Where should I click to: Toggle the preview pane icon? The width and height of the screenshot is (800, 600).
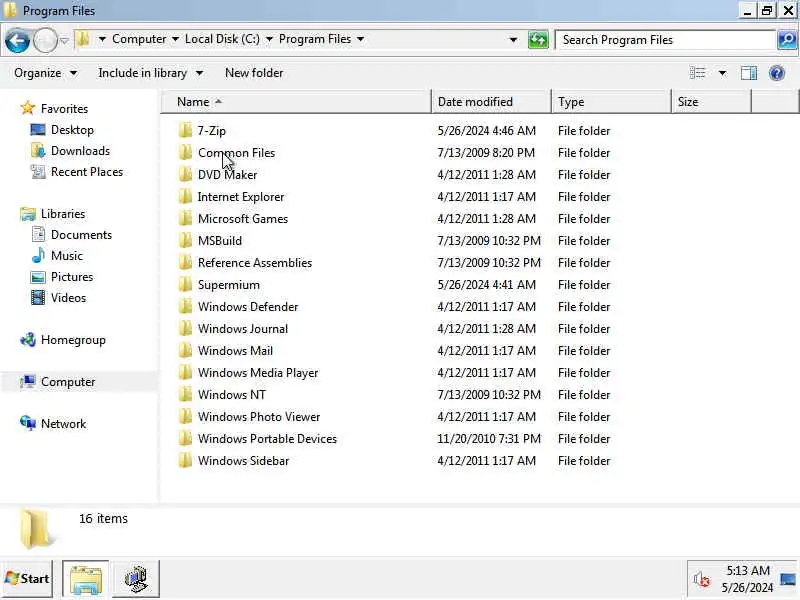(748, 73)
